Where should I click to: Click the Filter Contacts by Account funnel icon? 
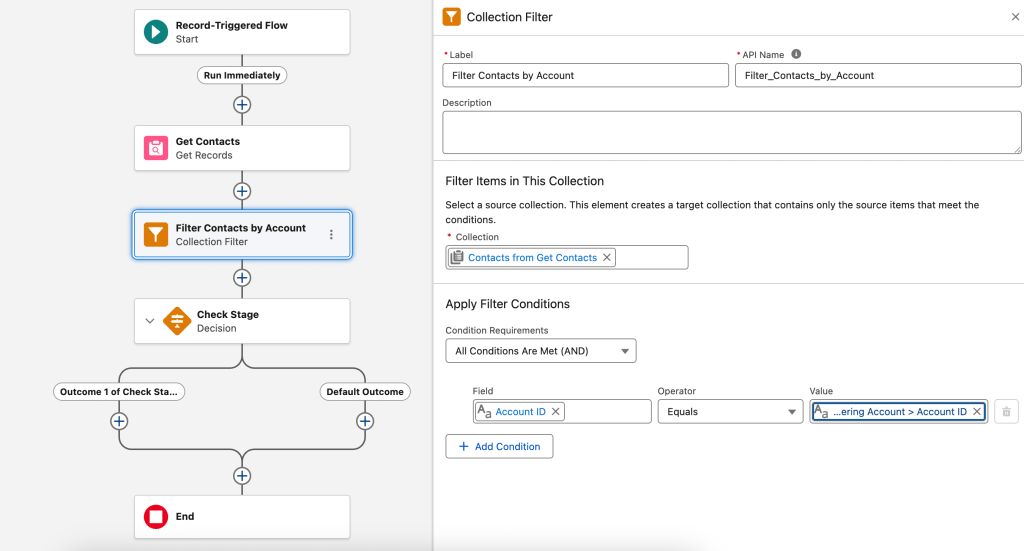pyautogui.click(x=155, y=234)
